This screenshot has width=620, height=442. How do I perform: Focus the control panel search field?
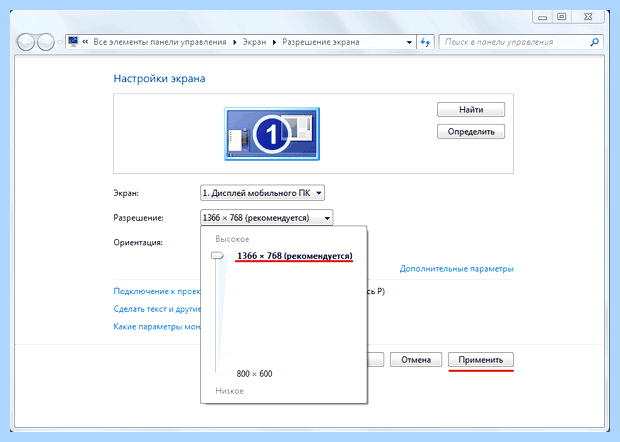coord(521,42)
